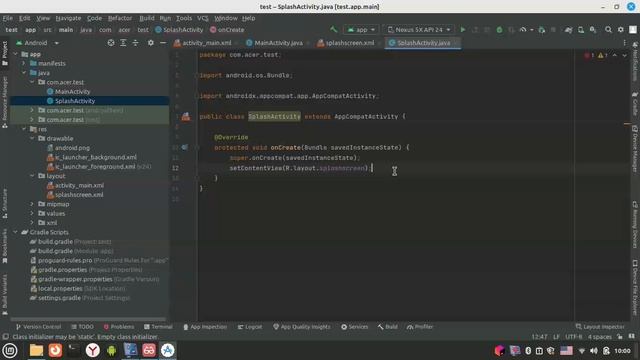Open the app run configuration dropdown
The width and height of the screenshot is (640, 360).
361,29
